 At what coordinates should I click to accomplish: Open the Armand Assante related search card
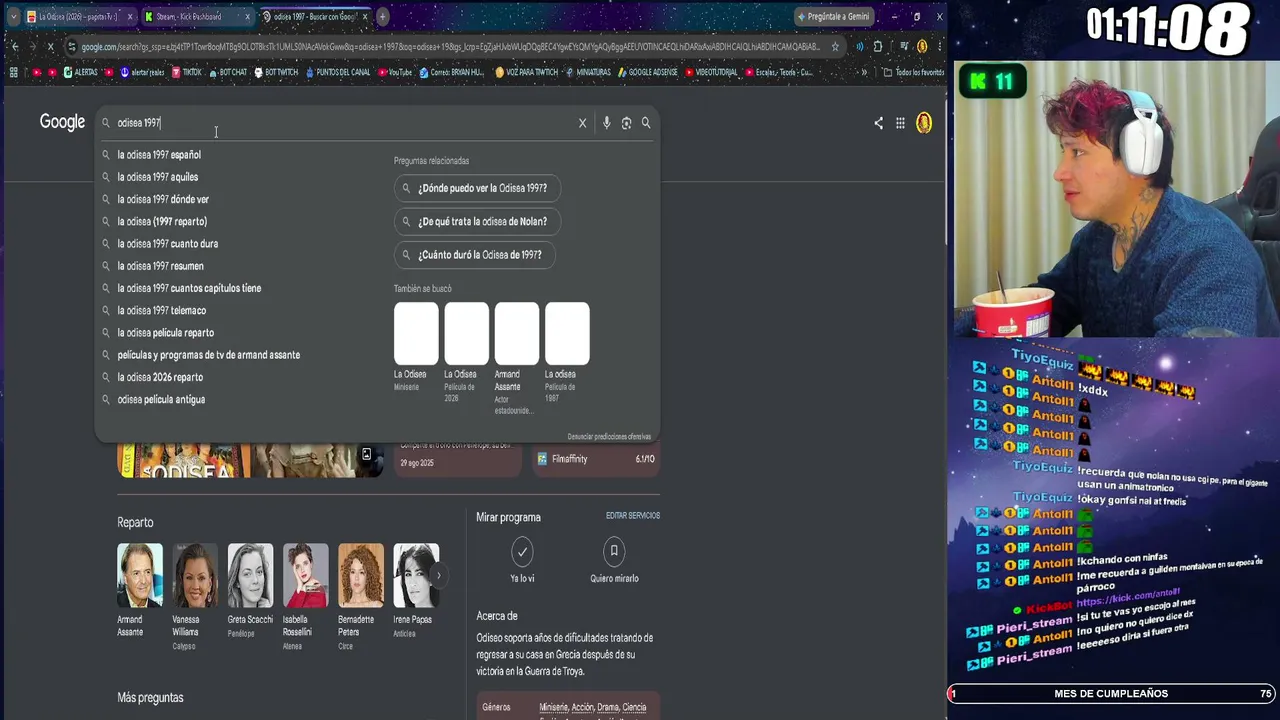516,358
